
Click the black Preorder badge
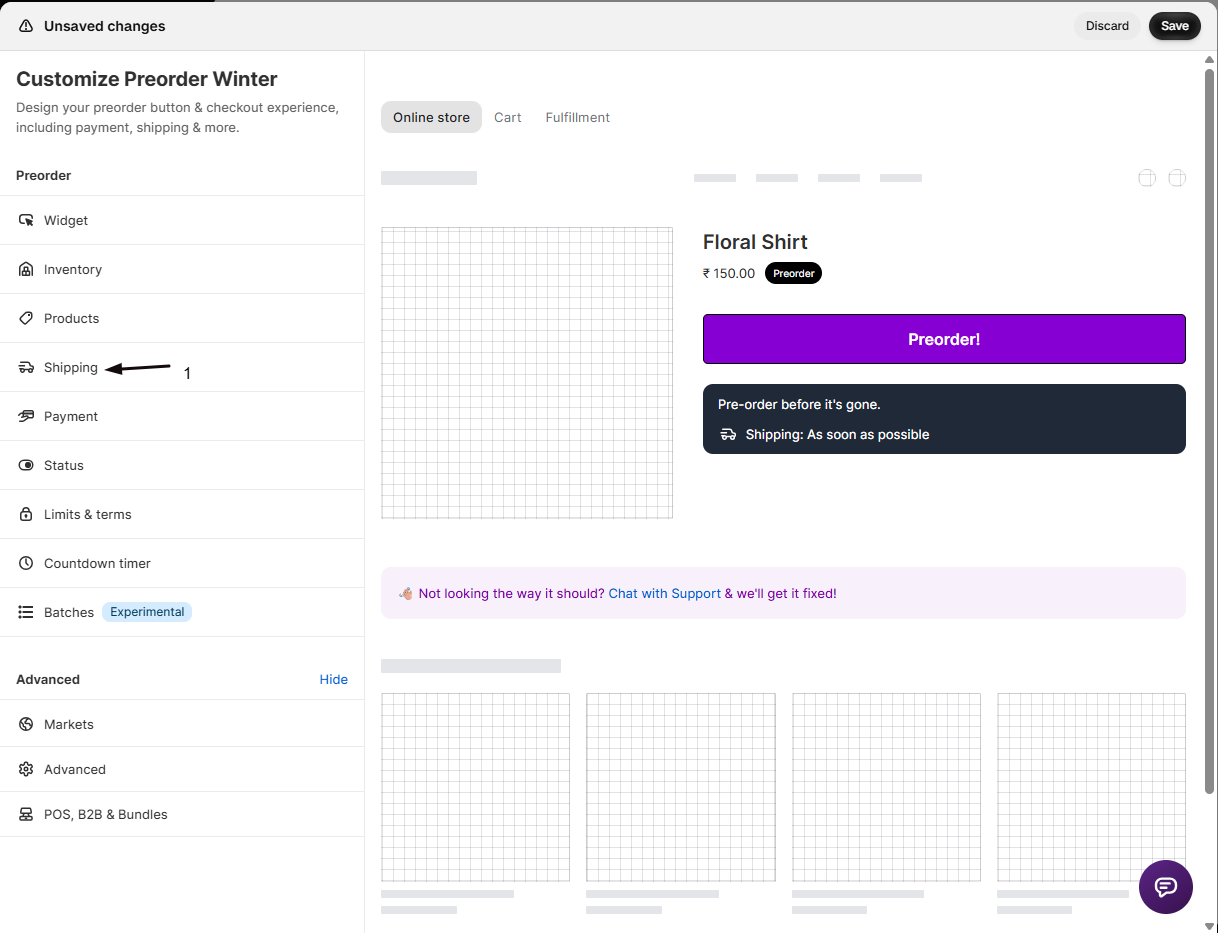(793, 273)
